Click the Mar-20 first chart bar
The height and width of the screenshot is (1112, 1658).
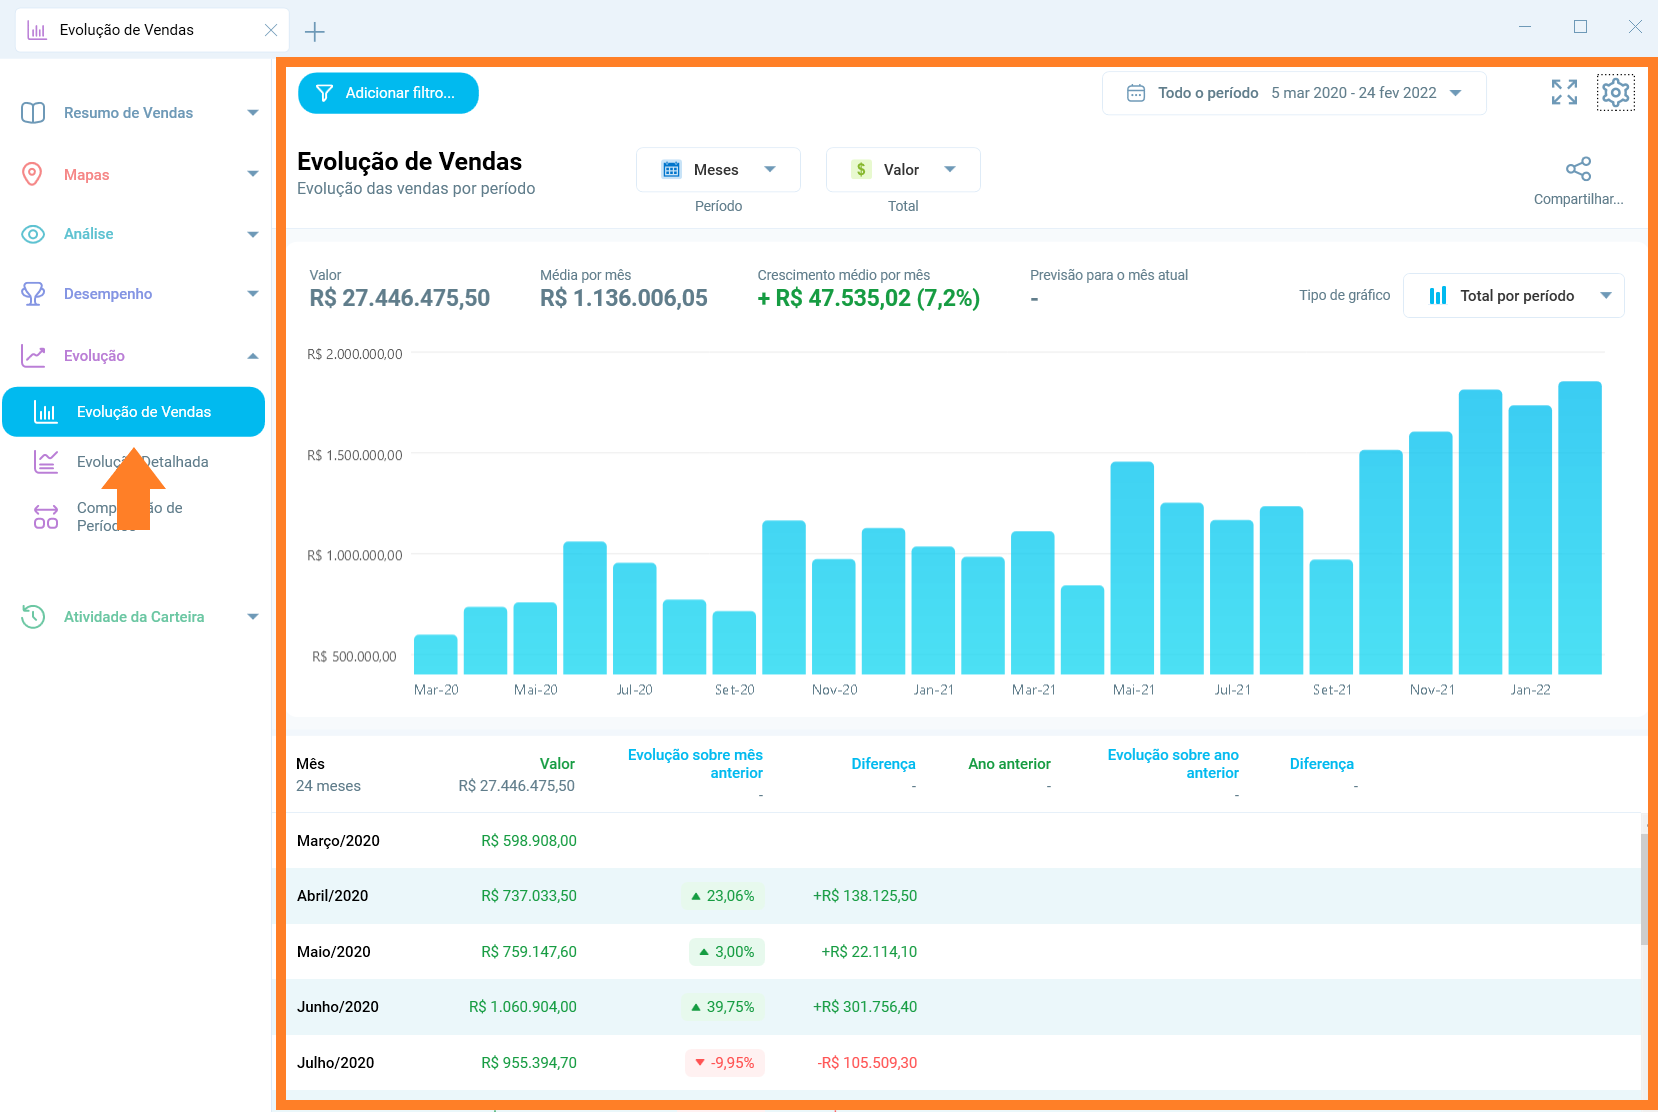[436, 654]
